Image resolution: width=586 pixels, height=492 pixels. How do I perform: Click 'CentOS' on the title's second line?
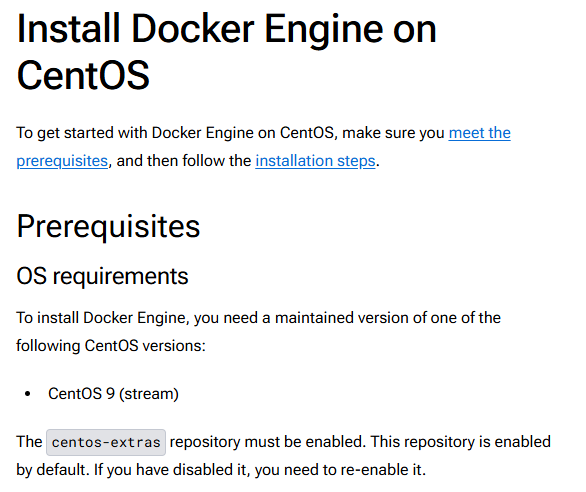(x=83, y=75)
